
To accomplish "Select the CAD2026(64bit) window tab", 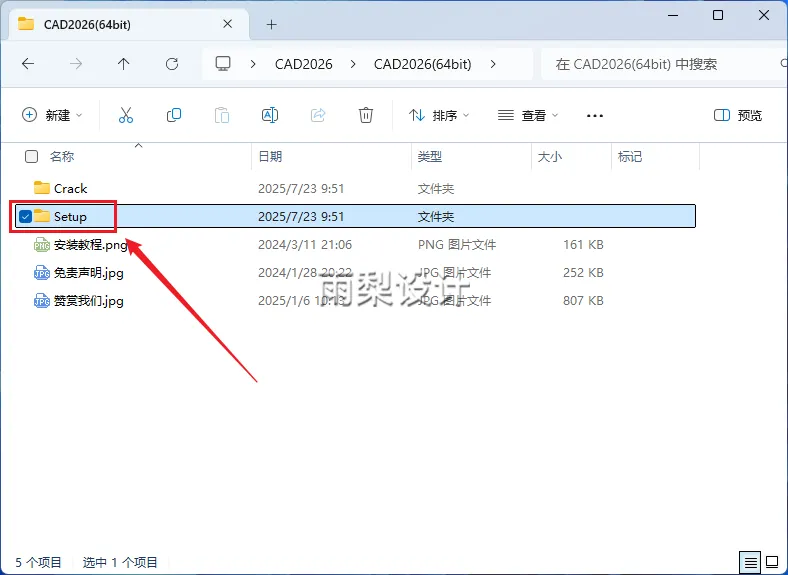I will point(129,24).
